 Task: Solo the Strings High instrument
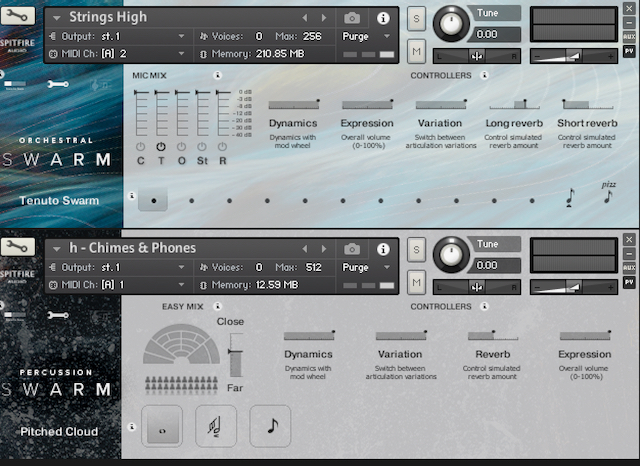pyautogui.click(x=416, y=19)
